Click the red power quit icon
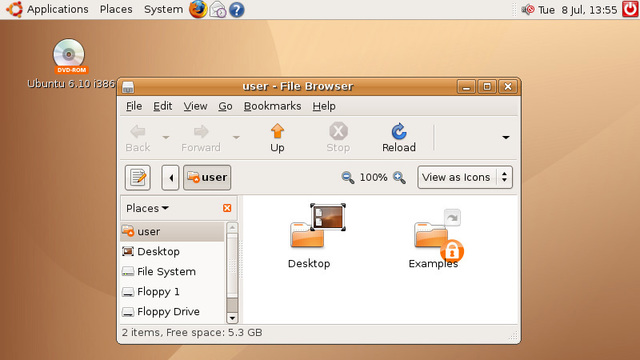This screenshot has width=640, height=360. 630,9
